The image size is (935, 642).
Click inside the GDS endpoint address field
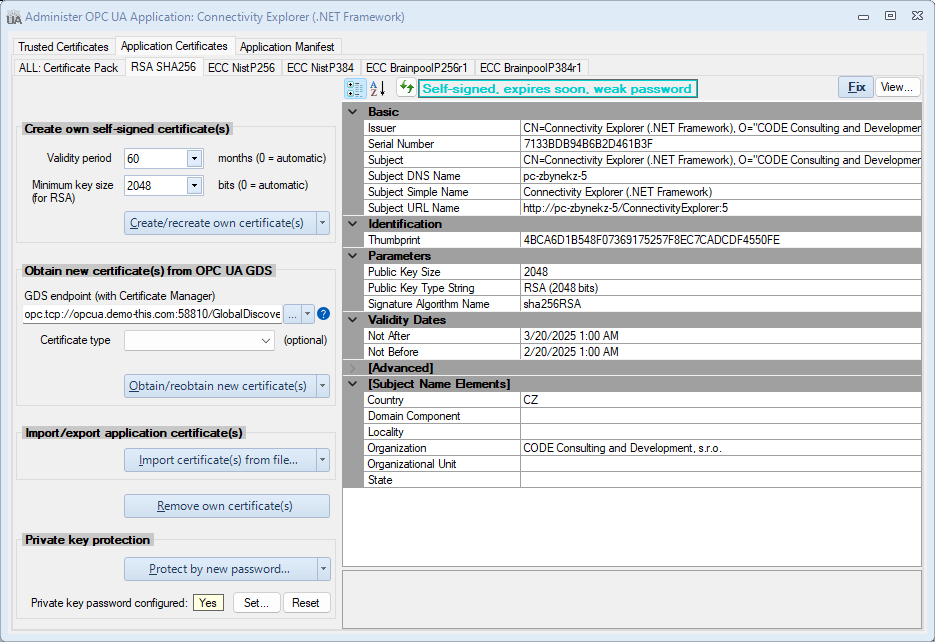pyautogui.click(x=150, y=313)
